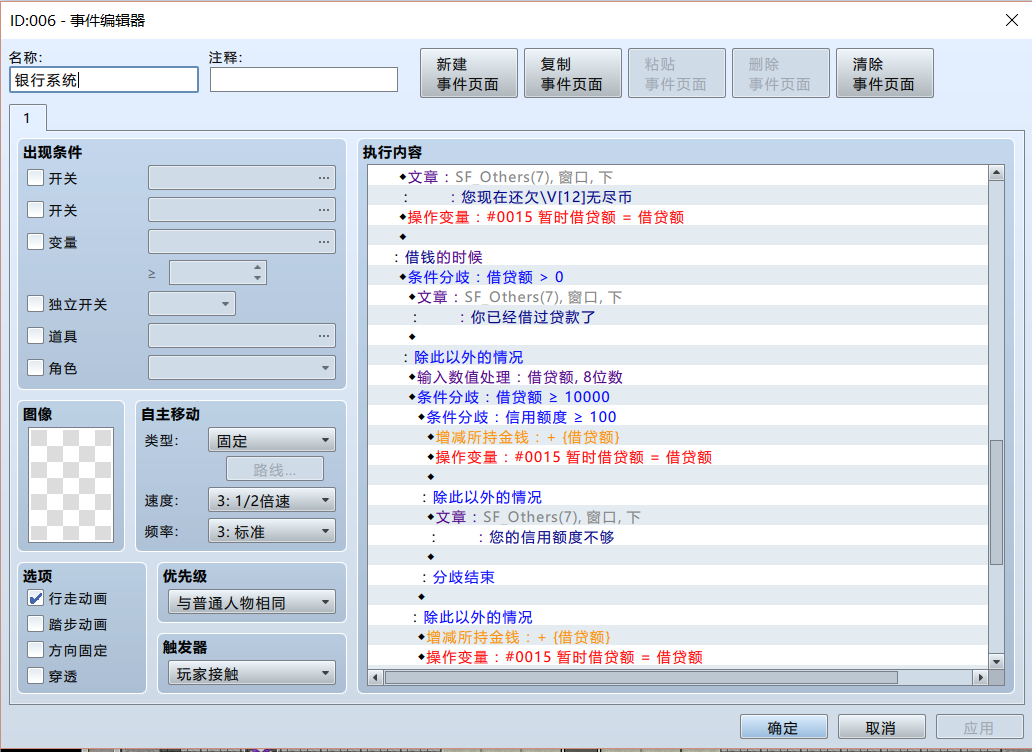Open the 频率 dropdown showing 3: 标准

coord(272,531)
